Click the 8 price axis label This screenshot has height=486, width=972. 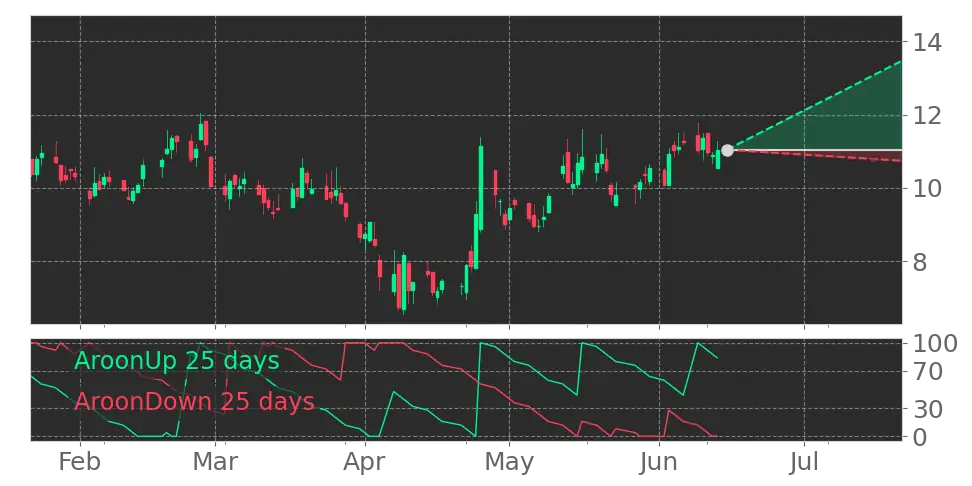(x=918, y=262)
